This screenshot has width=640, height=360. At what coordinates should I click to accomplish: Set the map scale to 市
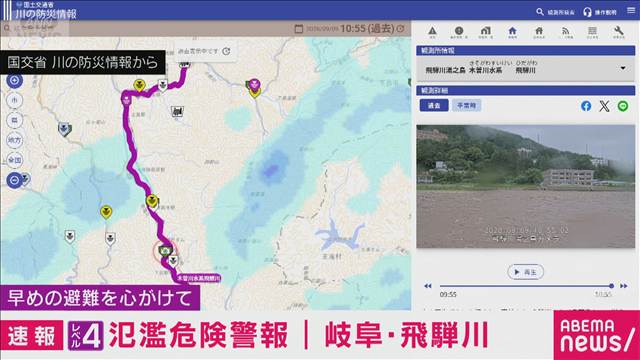[15, 100]
